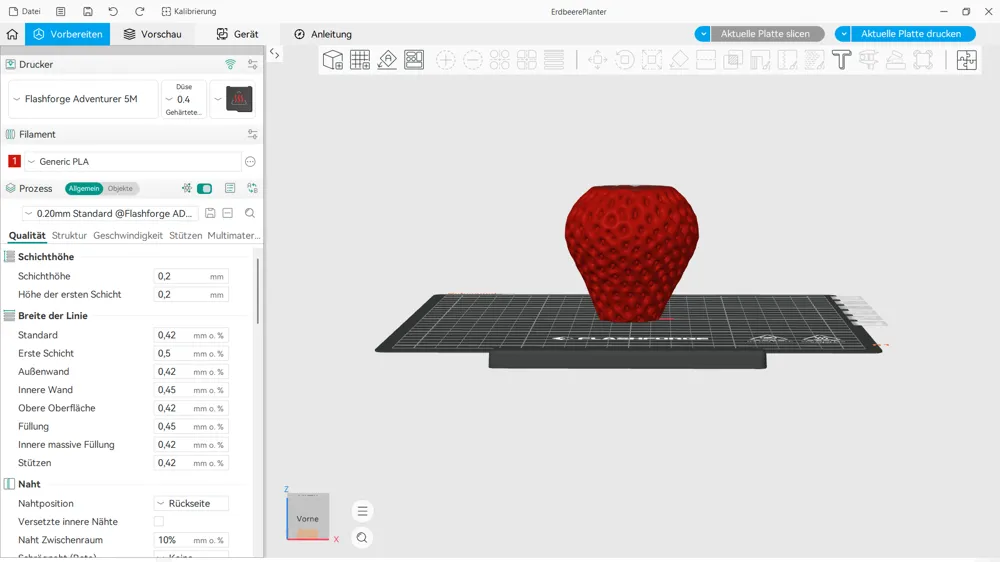Open the Datei menu
The height and width of the screenshot is (562, 1000).
tap(24, 11)
